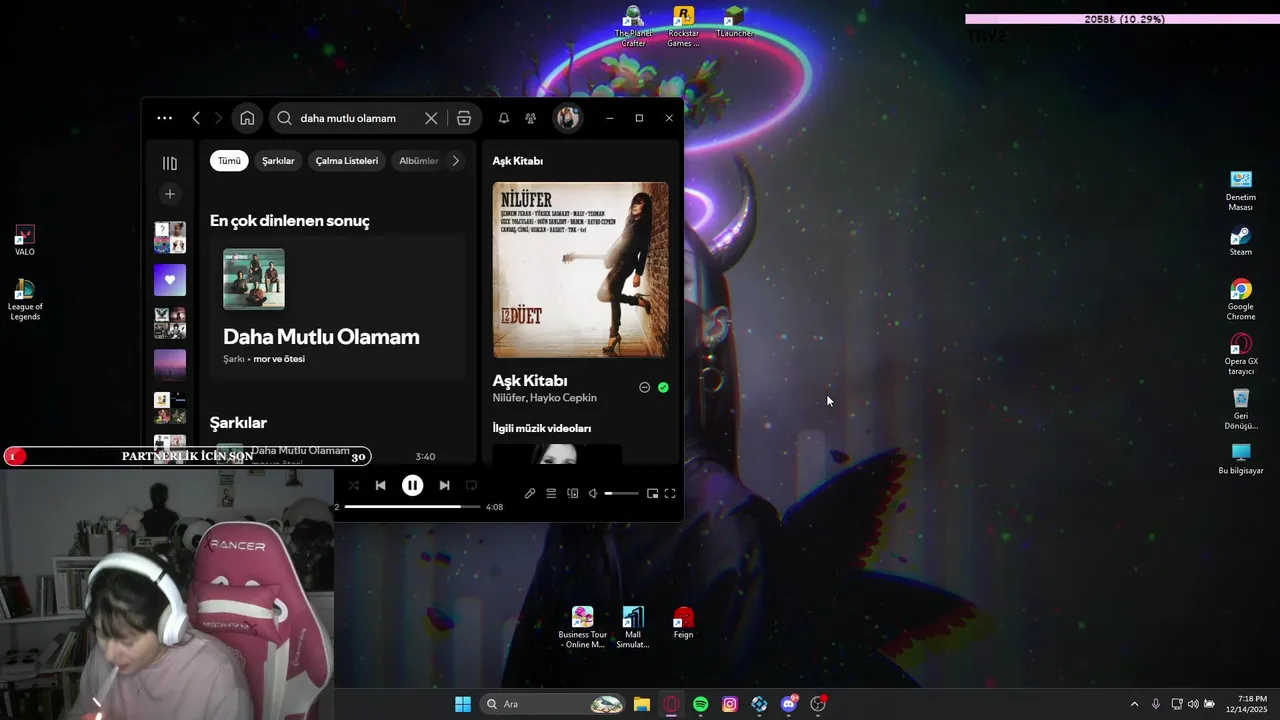Open the Discord taskbar icon
1280x720 pixels.
(789, 704)
